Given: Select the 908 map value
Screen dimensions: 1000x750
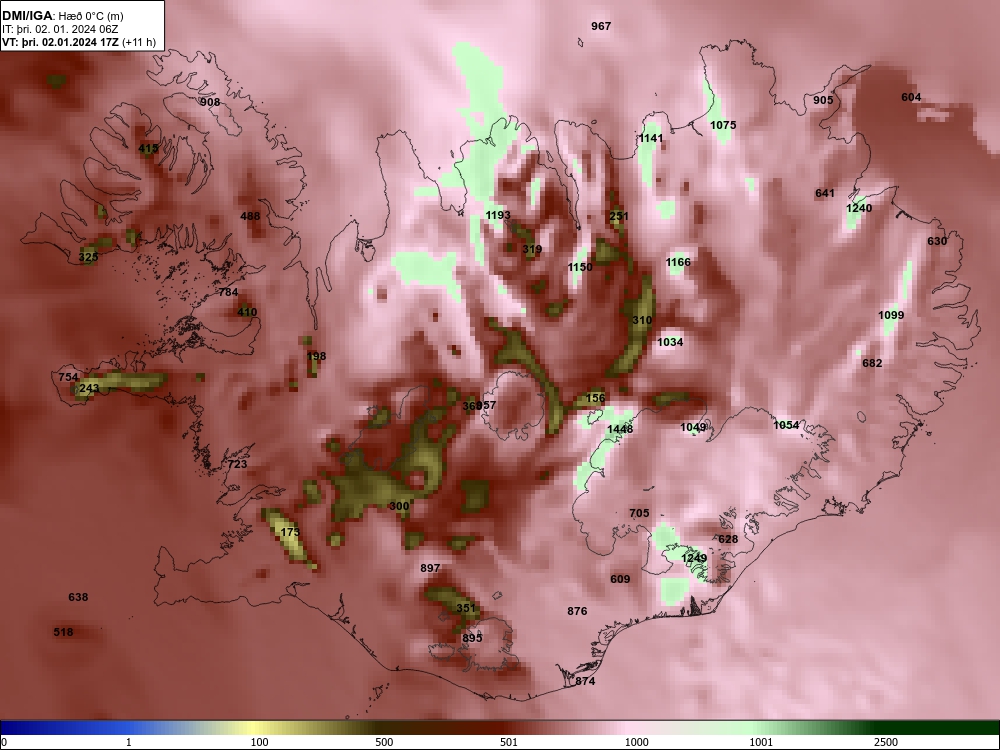Looking at the screenshot, I should (210, 102).
